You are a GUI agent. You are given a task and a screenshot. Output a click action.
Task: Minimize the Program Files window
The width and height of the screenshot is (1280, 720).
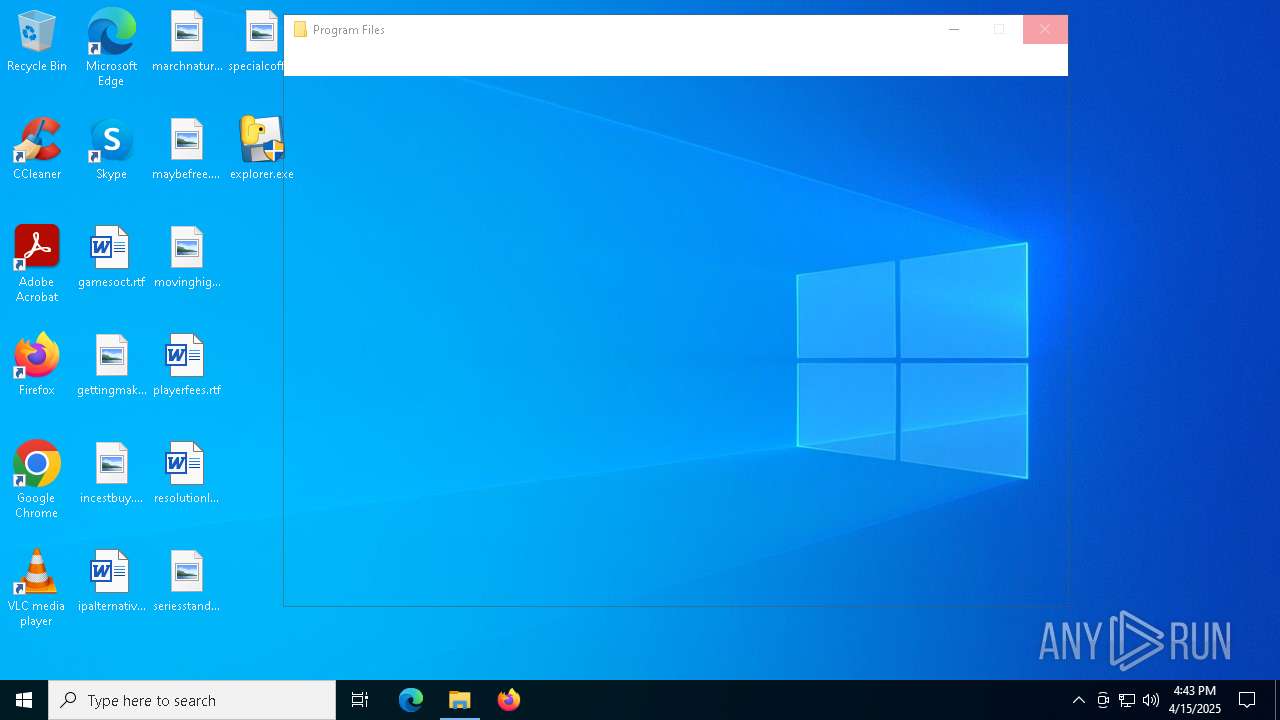click(x=954, y=30)
